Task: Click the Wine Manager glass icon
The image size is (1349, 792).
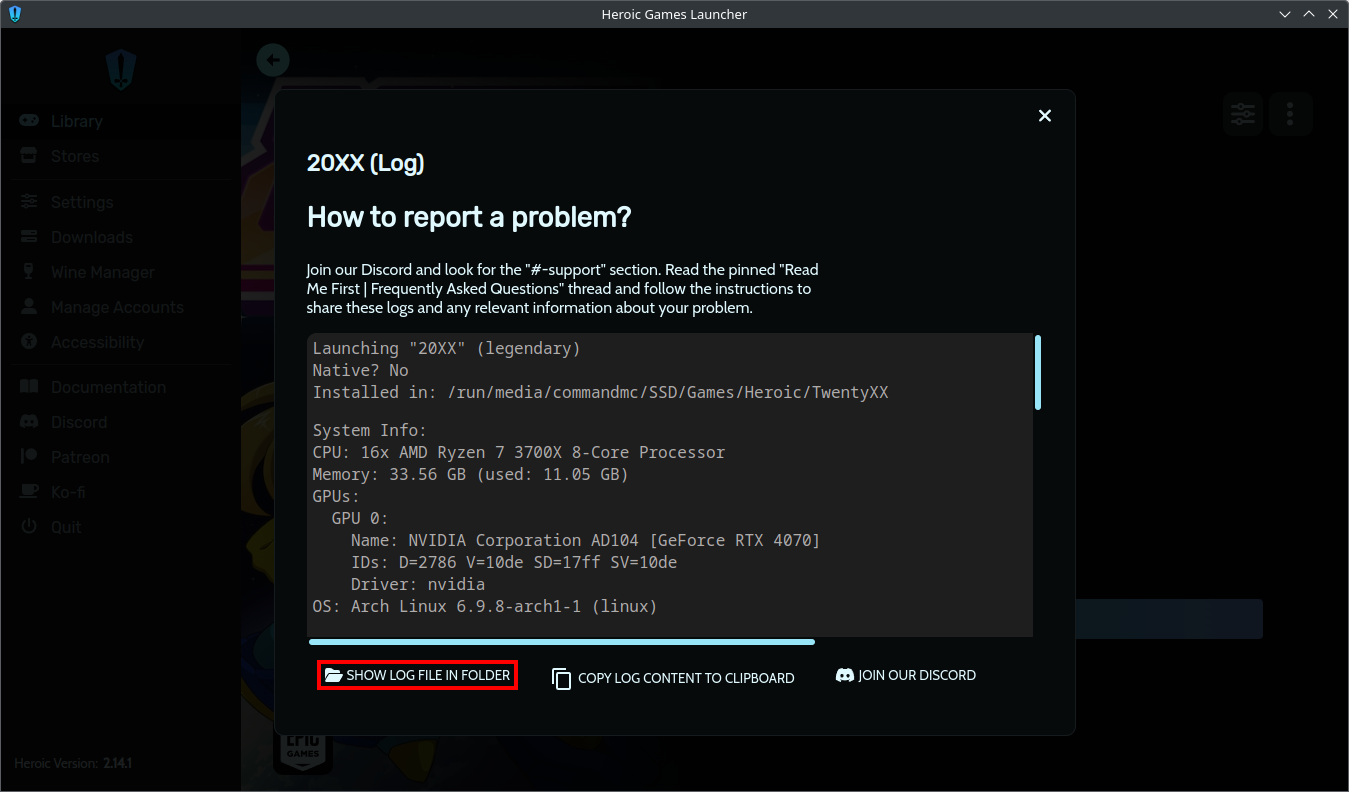Action: (29, 272)
